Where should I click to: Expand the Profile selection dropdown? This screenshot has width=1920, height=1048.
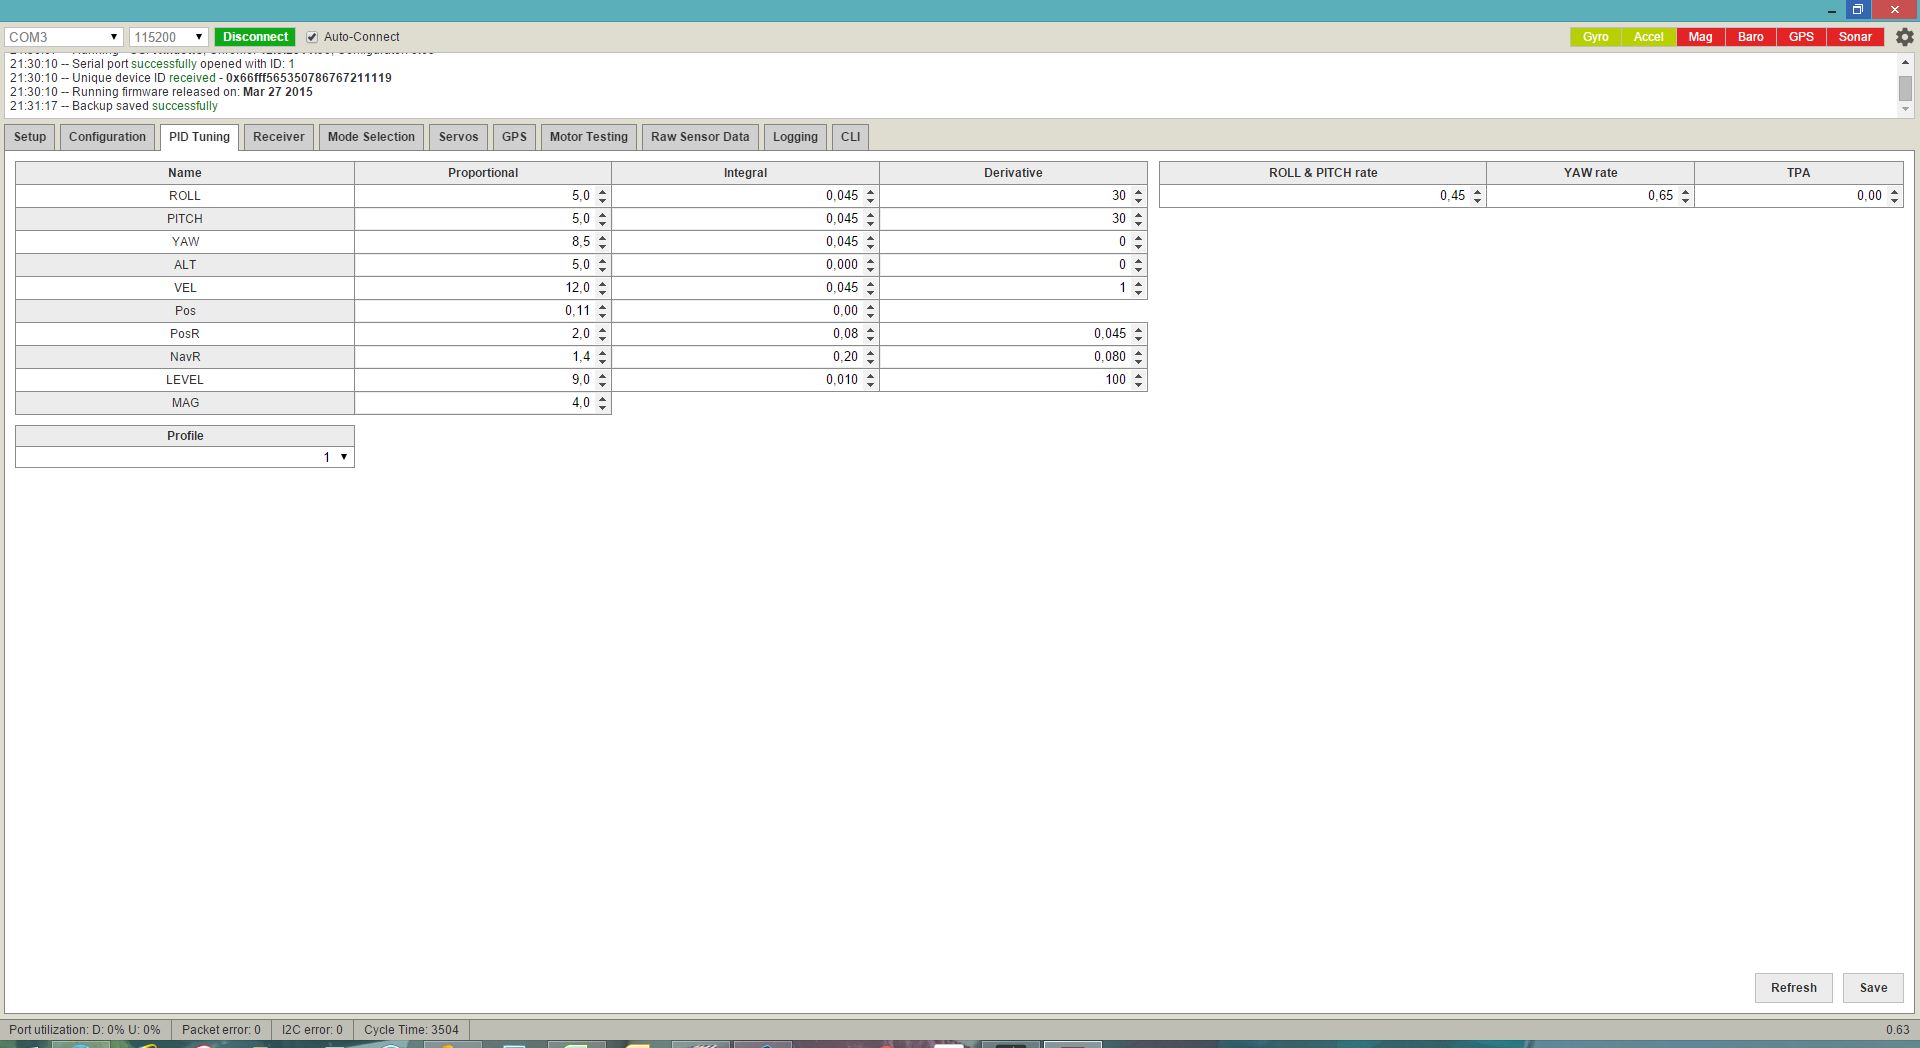(x=185, y=457)
